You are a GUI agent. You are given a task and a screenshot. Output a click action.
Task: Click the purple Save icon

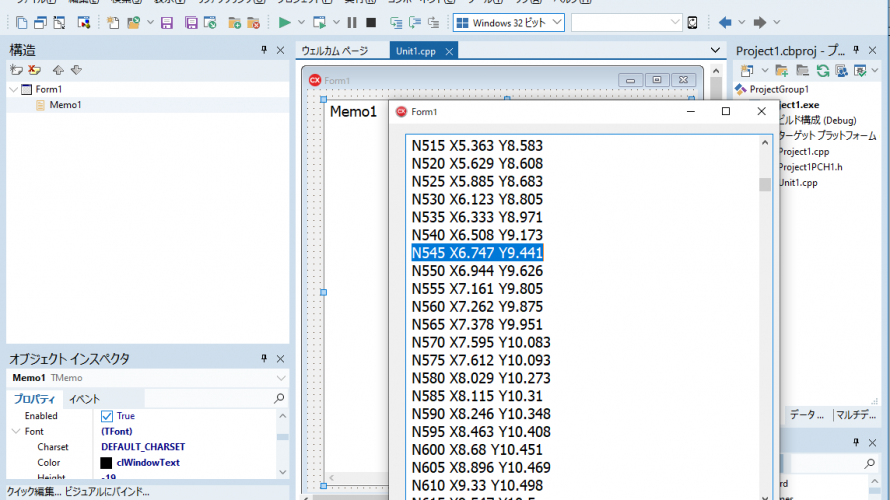point(166,23)
